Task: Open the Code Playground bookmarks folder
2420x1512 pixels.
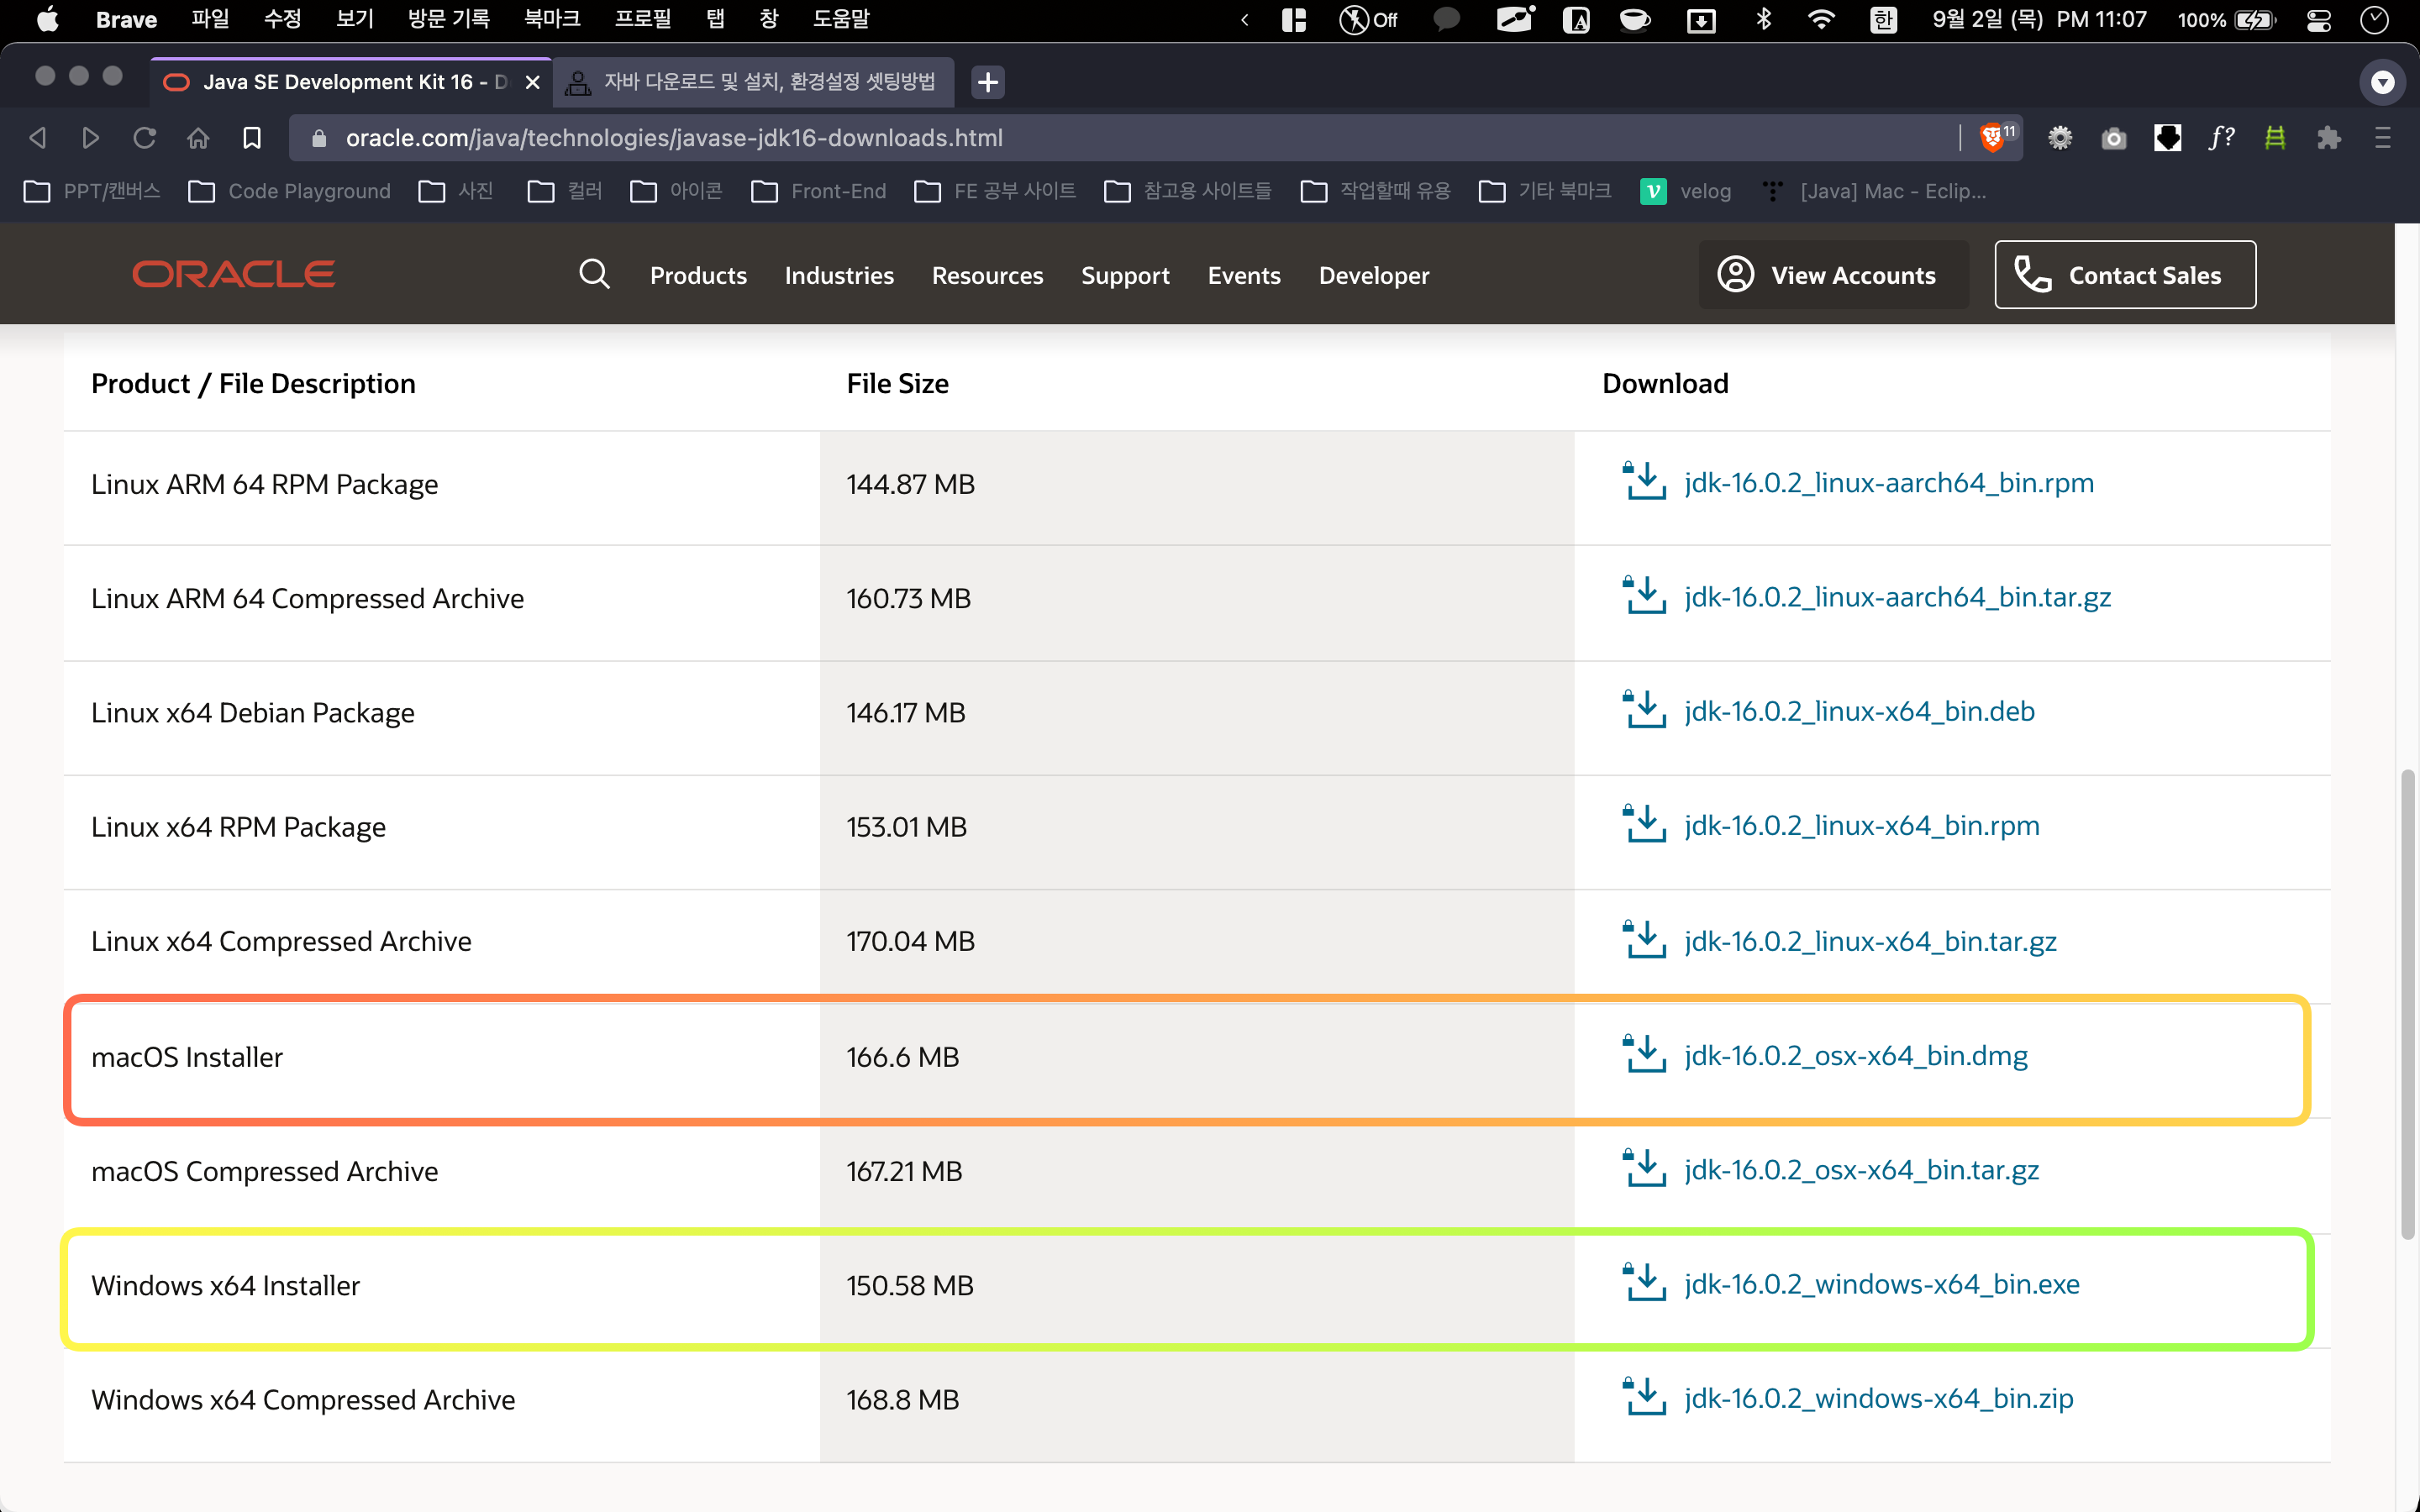Action: click(x=290, y=191)
